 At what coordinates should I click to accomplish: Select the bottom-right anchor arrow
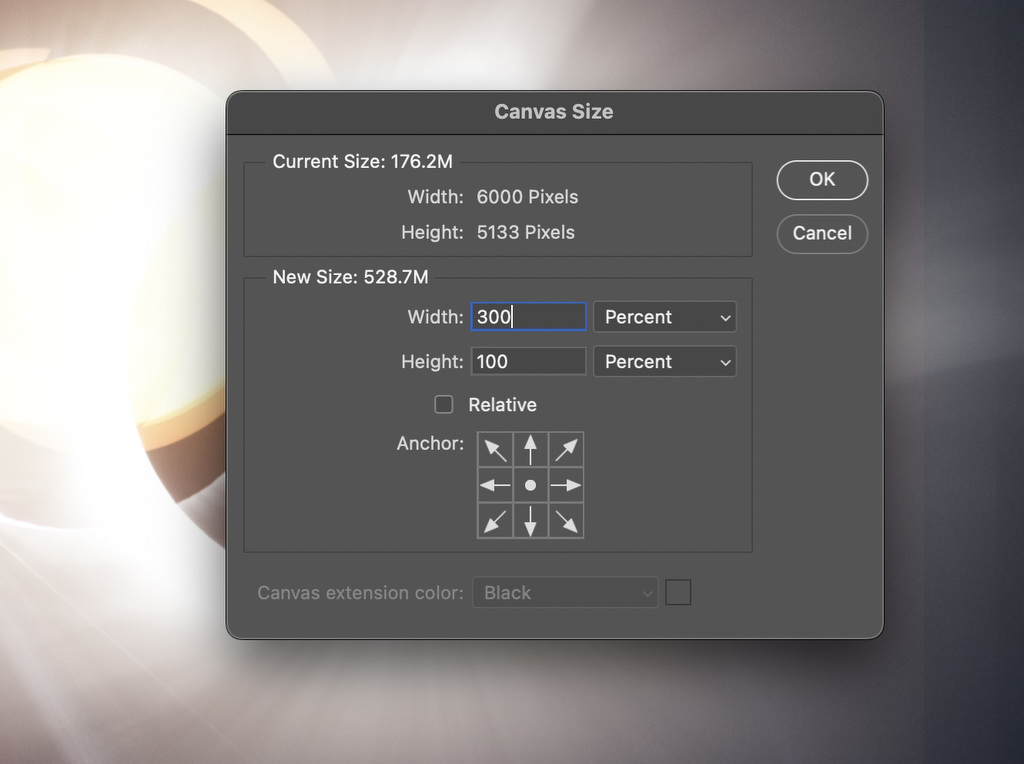coord(566,520)
